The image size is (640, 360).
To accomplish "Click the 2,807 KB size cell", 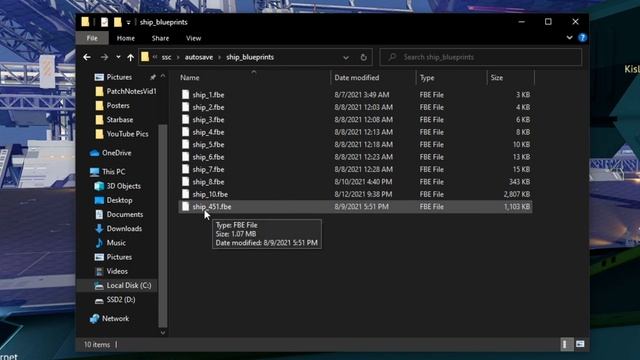I will point(516,194).
